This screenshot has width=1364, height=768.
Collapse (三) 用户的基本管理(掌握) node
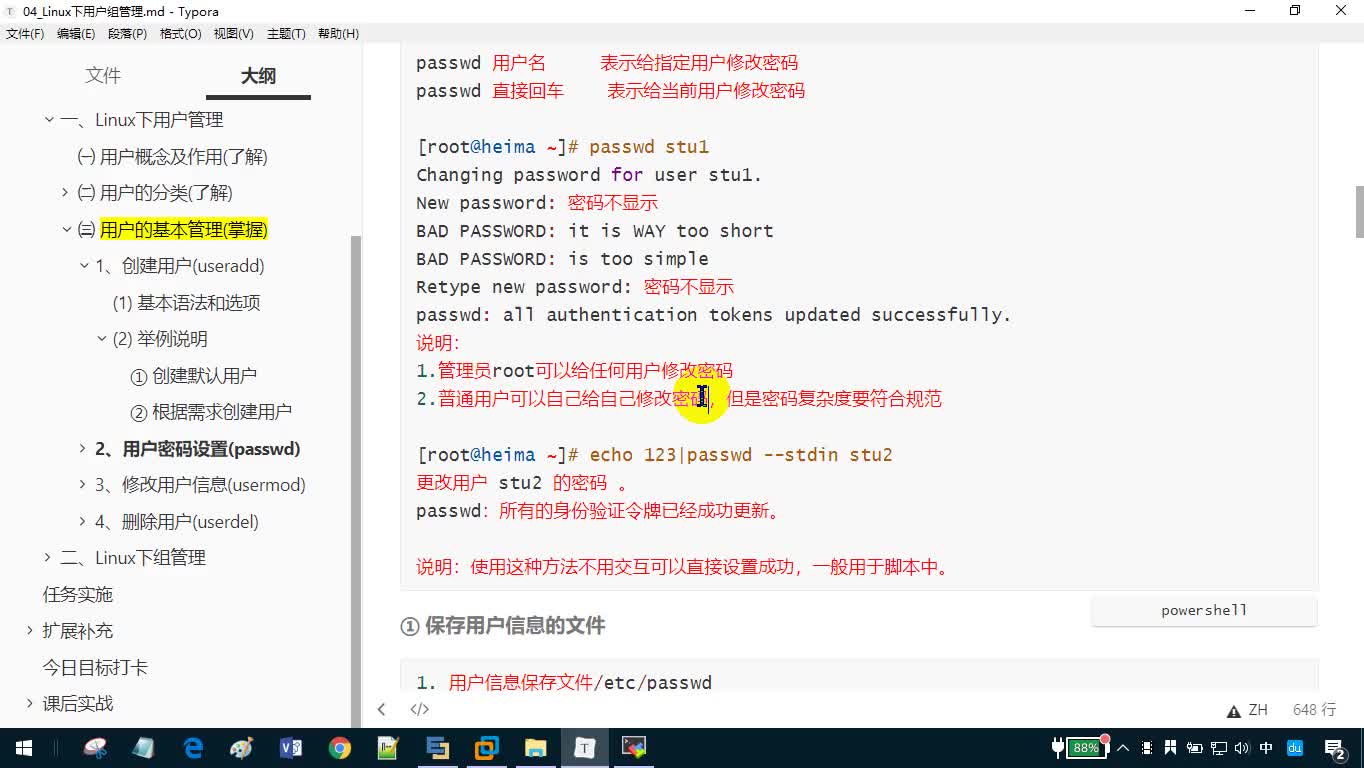coord(67,230)
